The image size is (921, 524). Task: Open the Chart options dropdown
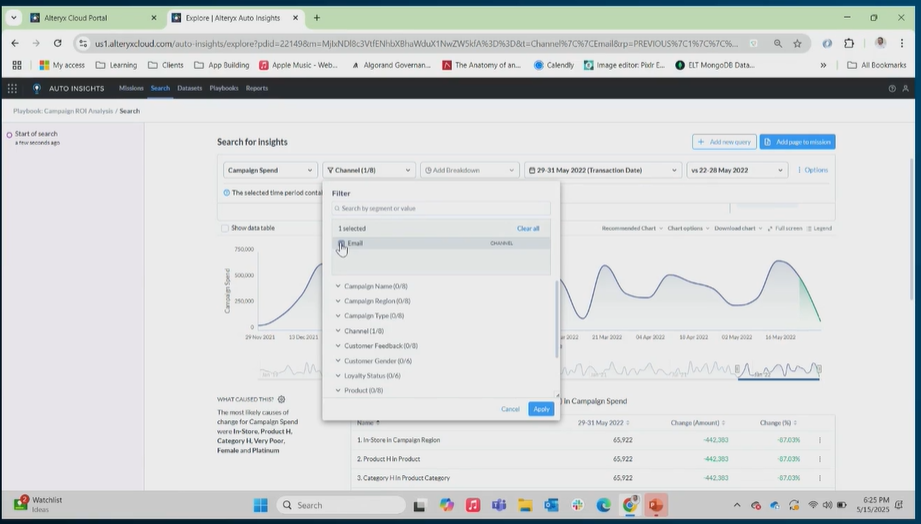coord(688,228)
